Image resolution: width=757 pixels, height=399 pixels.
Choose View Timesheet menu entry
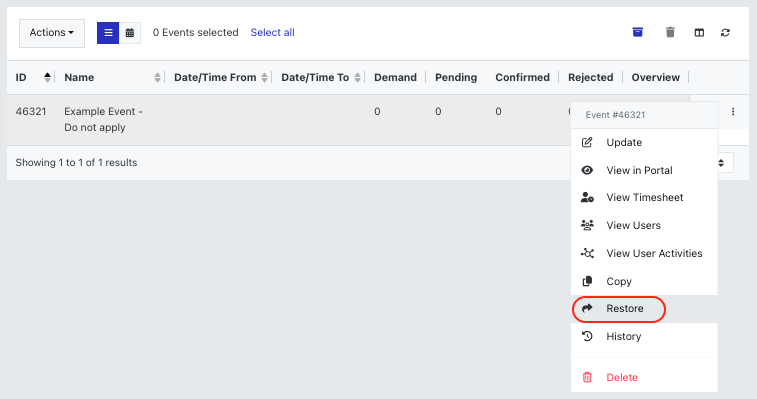pos(644,198)
